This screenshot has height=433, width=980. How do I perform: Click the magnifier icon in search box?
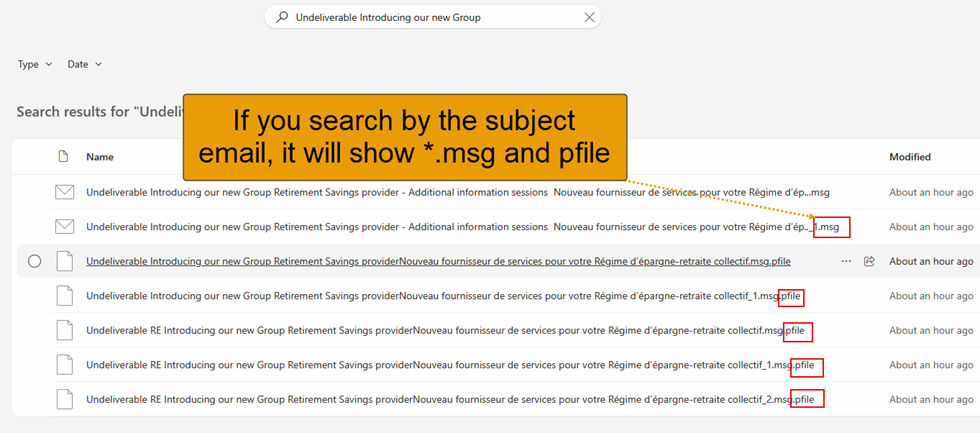click(282, 17)
